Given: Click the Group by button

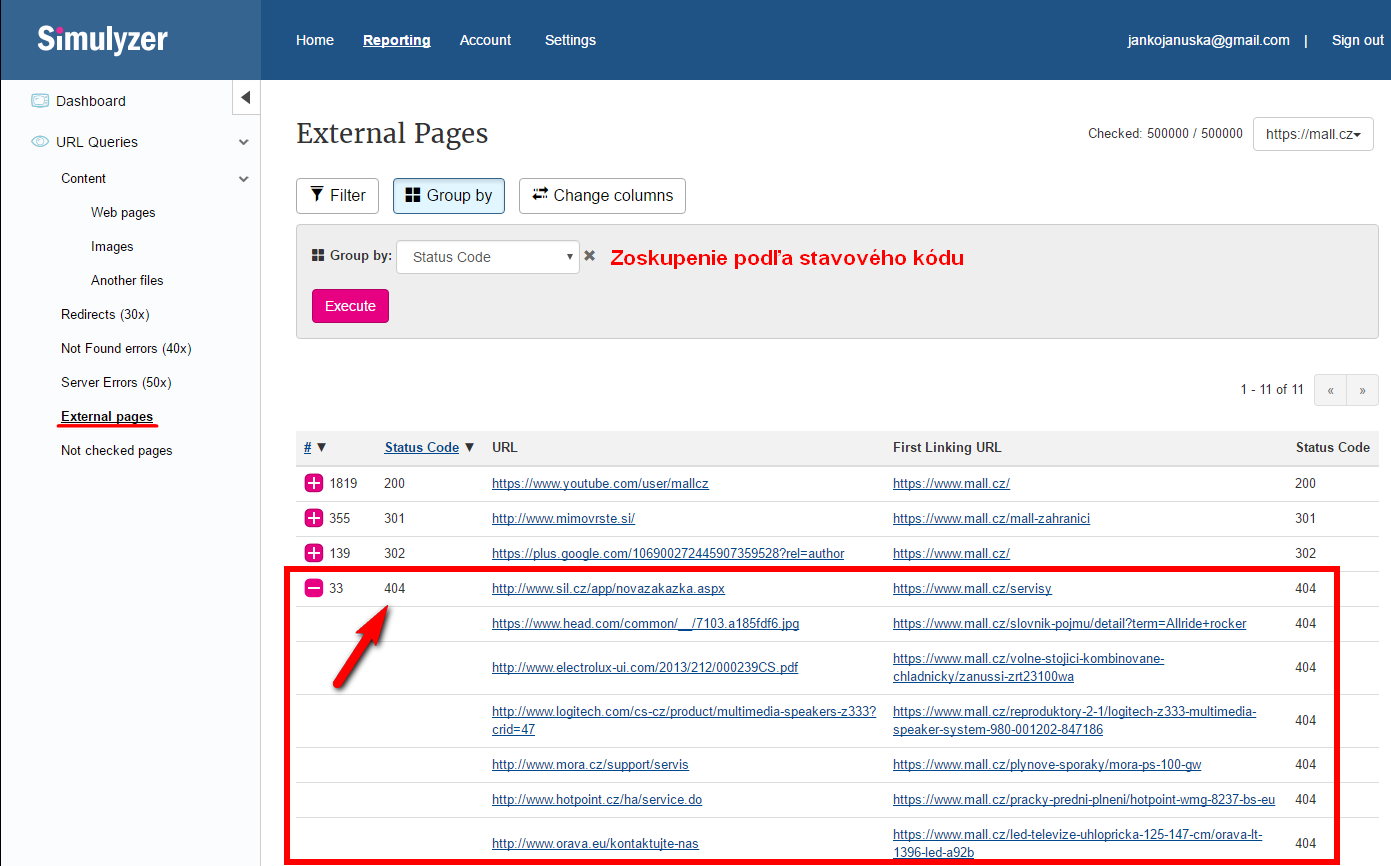Looking at the screenshot, I should pyautogui.click(x=449, y=195).
